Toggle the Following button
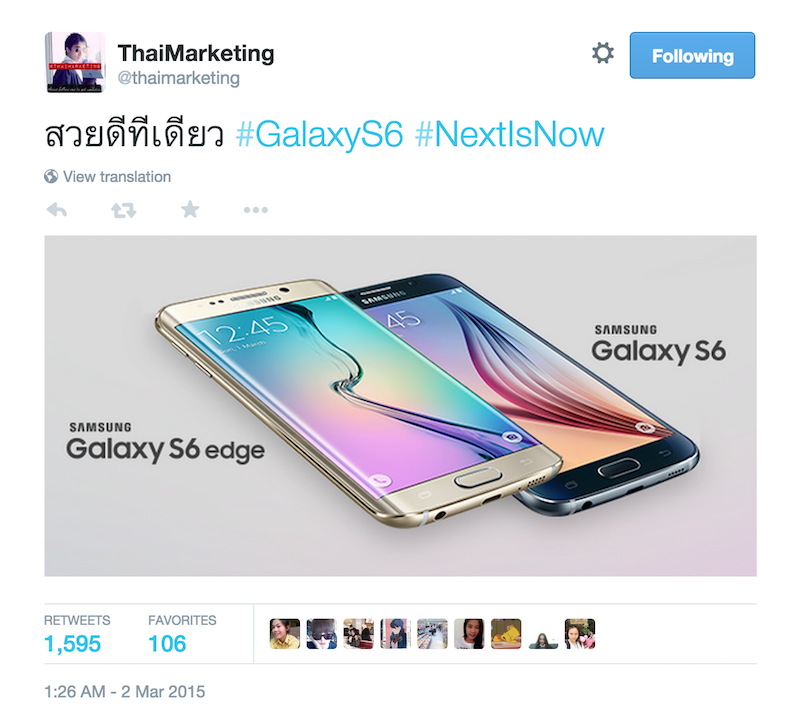Viewport: 800px width, 728px height. [x=692, y=56]
